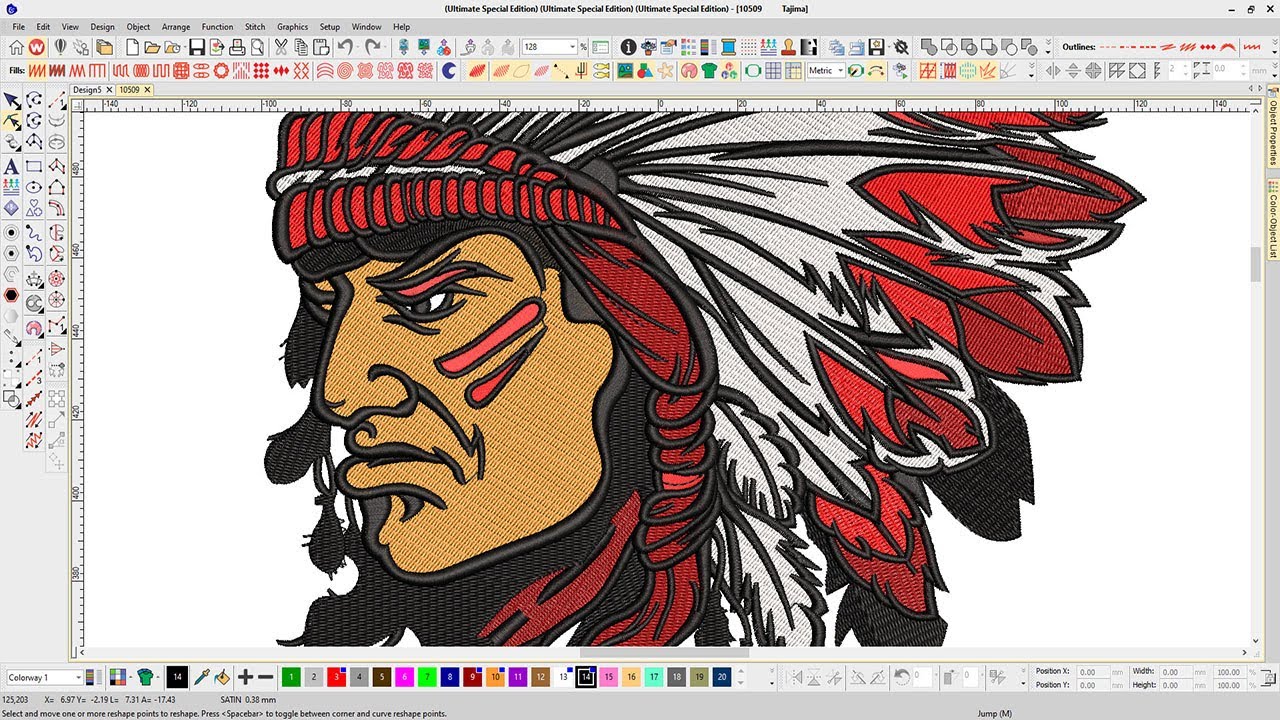Open the design information icon
This screenshot has width=1280, height=720.
point(627,47)
